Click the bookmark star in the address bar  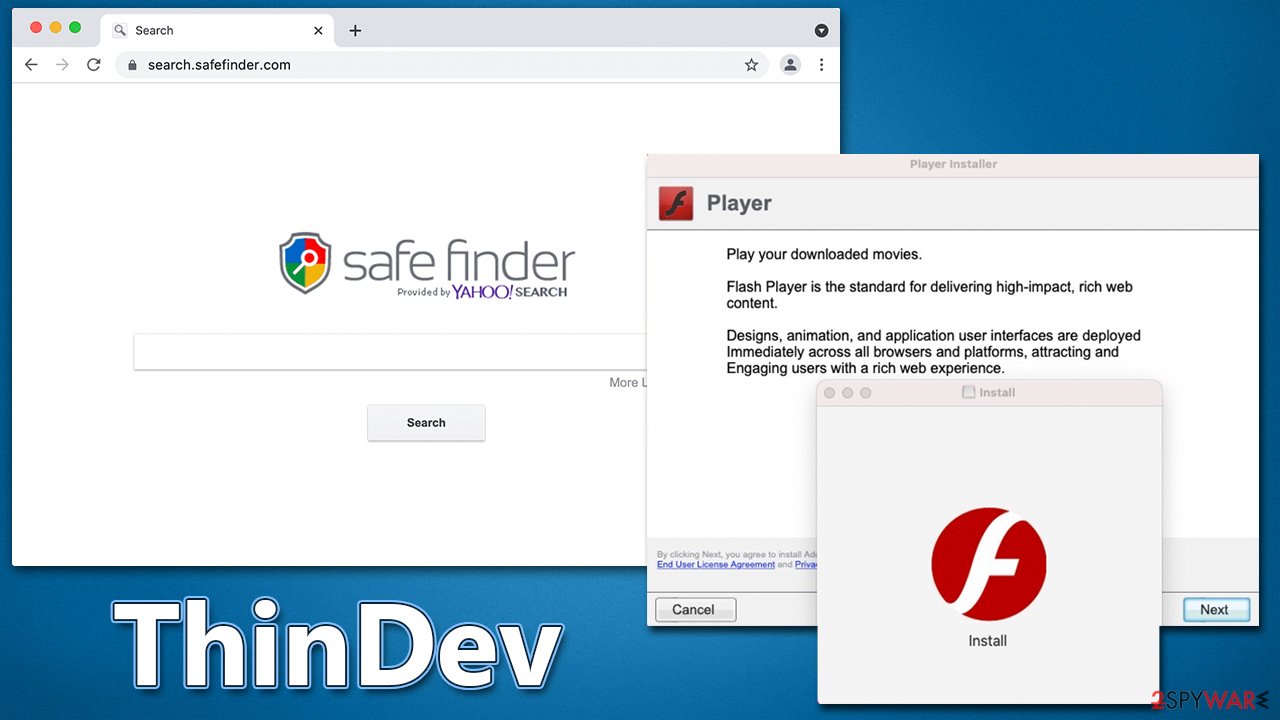click(751, 64)
